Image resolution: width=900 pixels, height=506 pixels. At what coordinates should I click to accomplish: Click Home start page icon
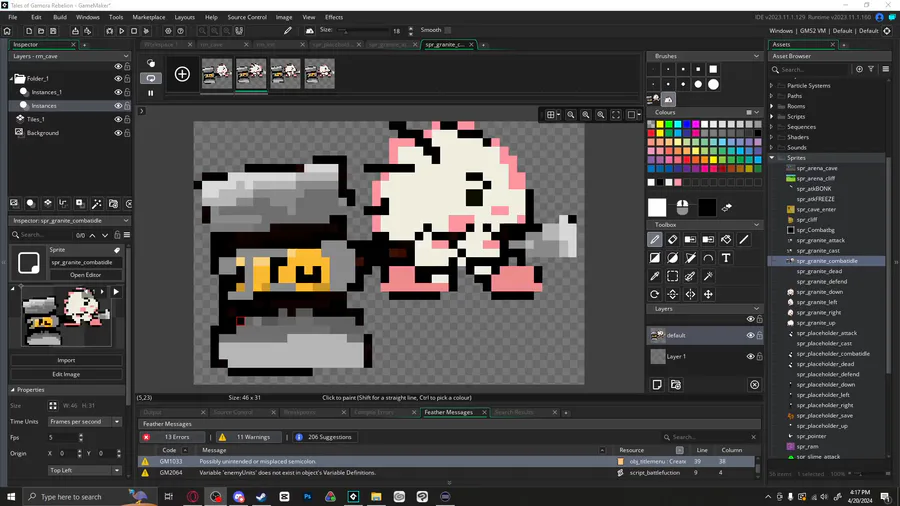pyautogui.click(x=7, y=31)
